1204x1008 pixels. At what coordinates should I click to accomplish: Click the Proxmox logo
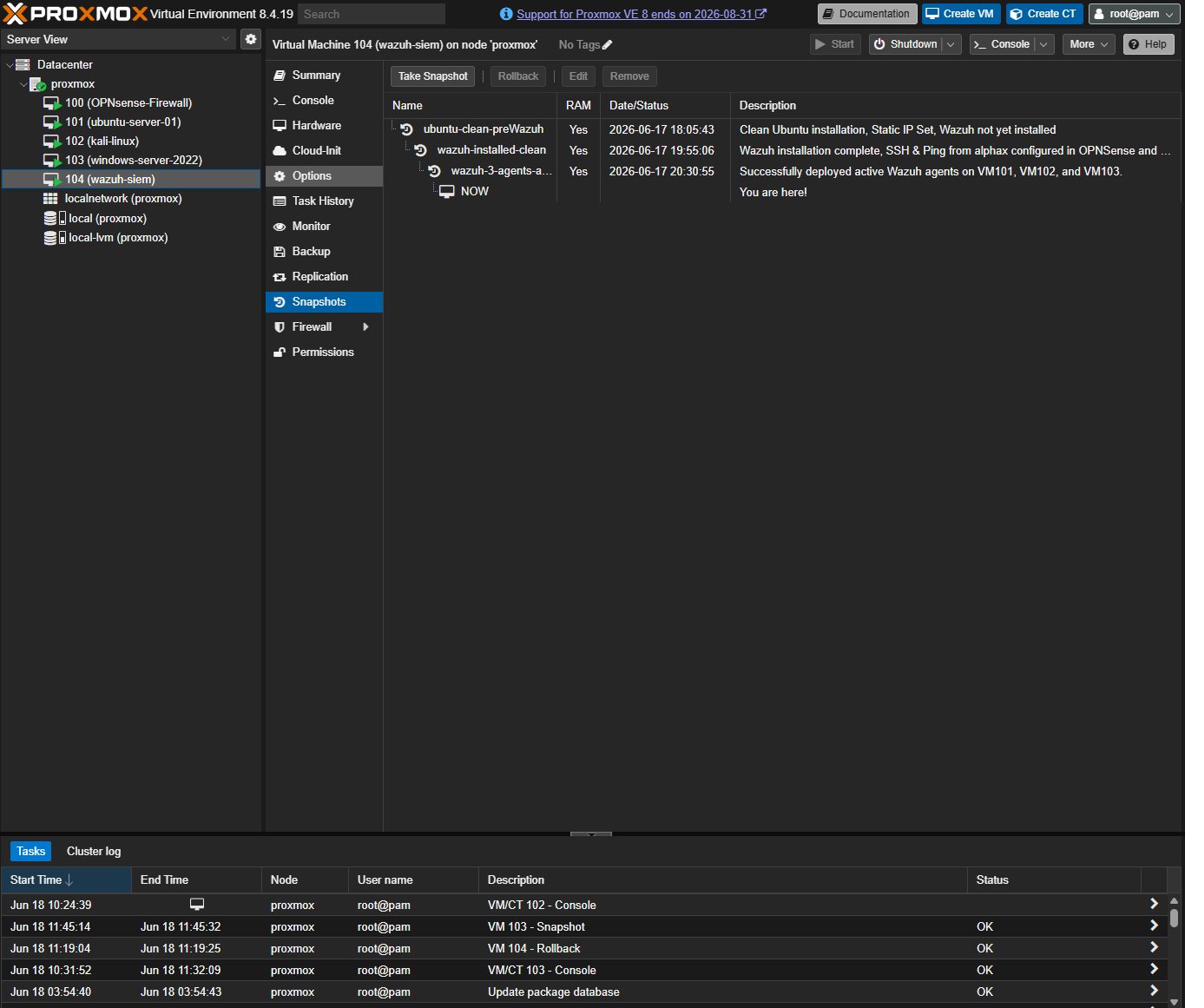pos(75,13)
